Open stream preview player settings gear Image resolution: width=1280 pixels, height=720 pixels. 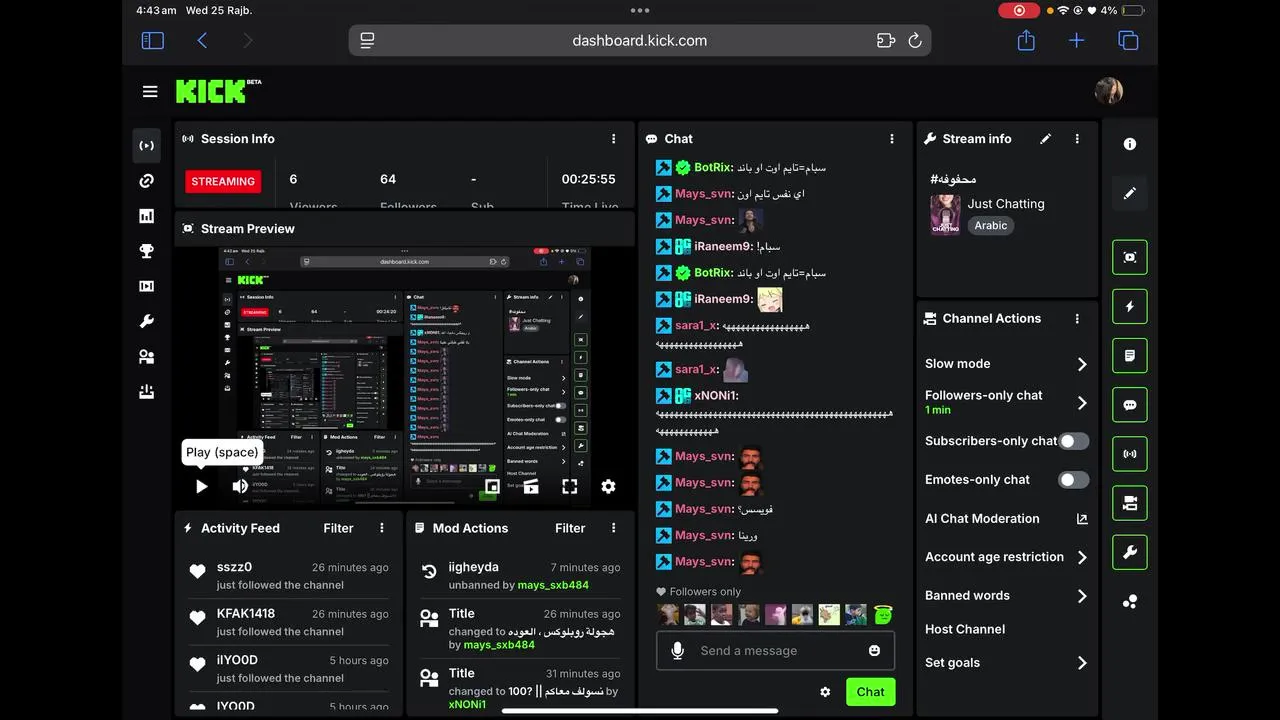608,487
